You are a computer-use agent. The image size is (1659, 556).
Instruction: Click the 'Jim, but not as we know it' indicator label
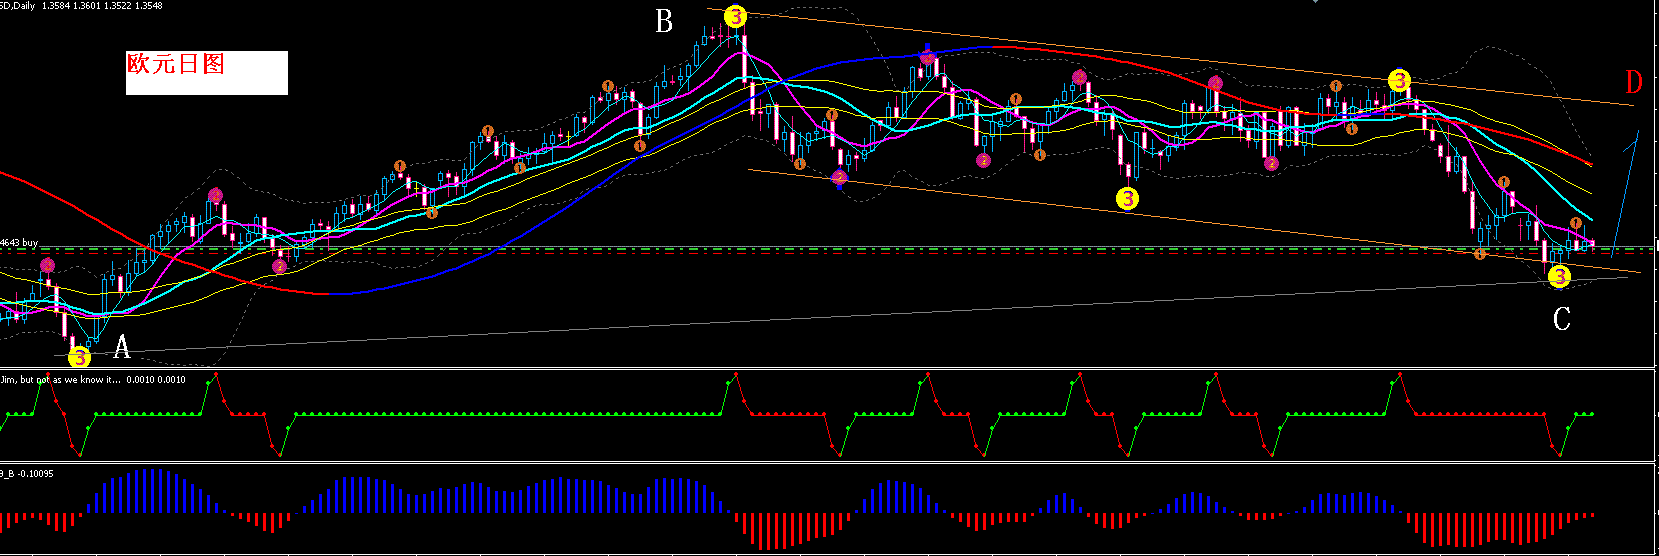92,380
